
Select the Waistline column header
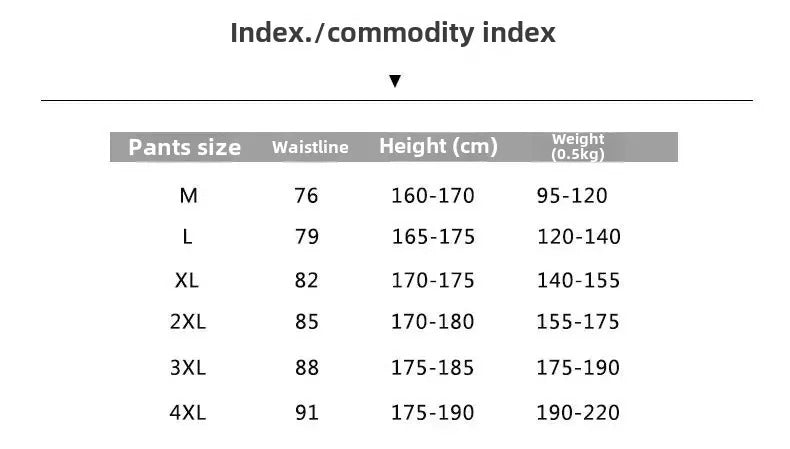310,147
